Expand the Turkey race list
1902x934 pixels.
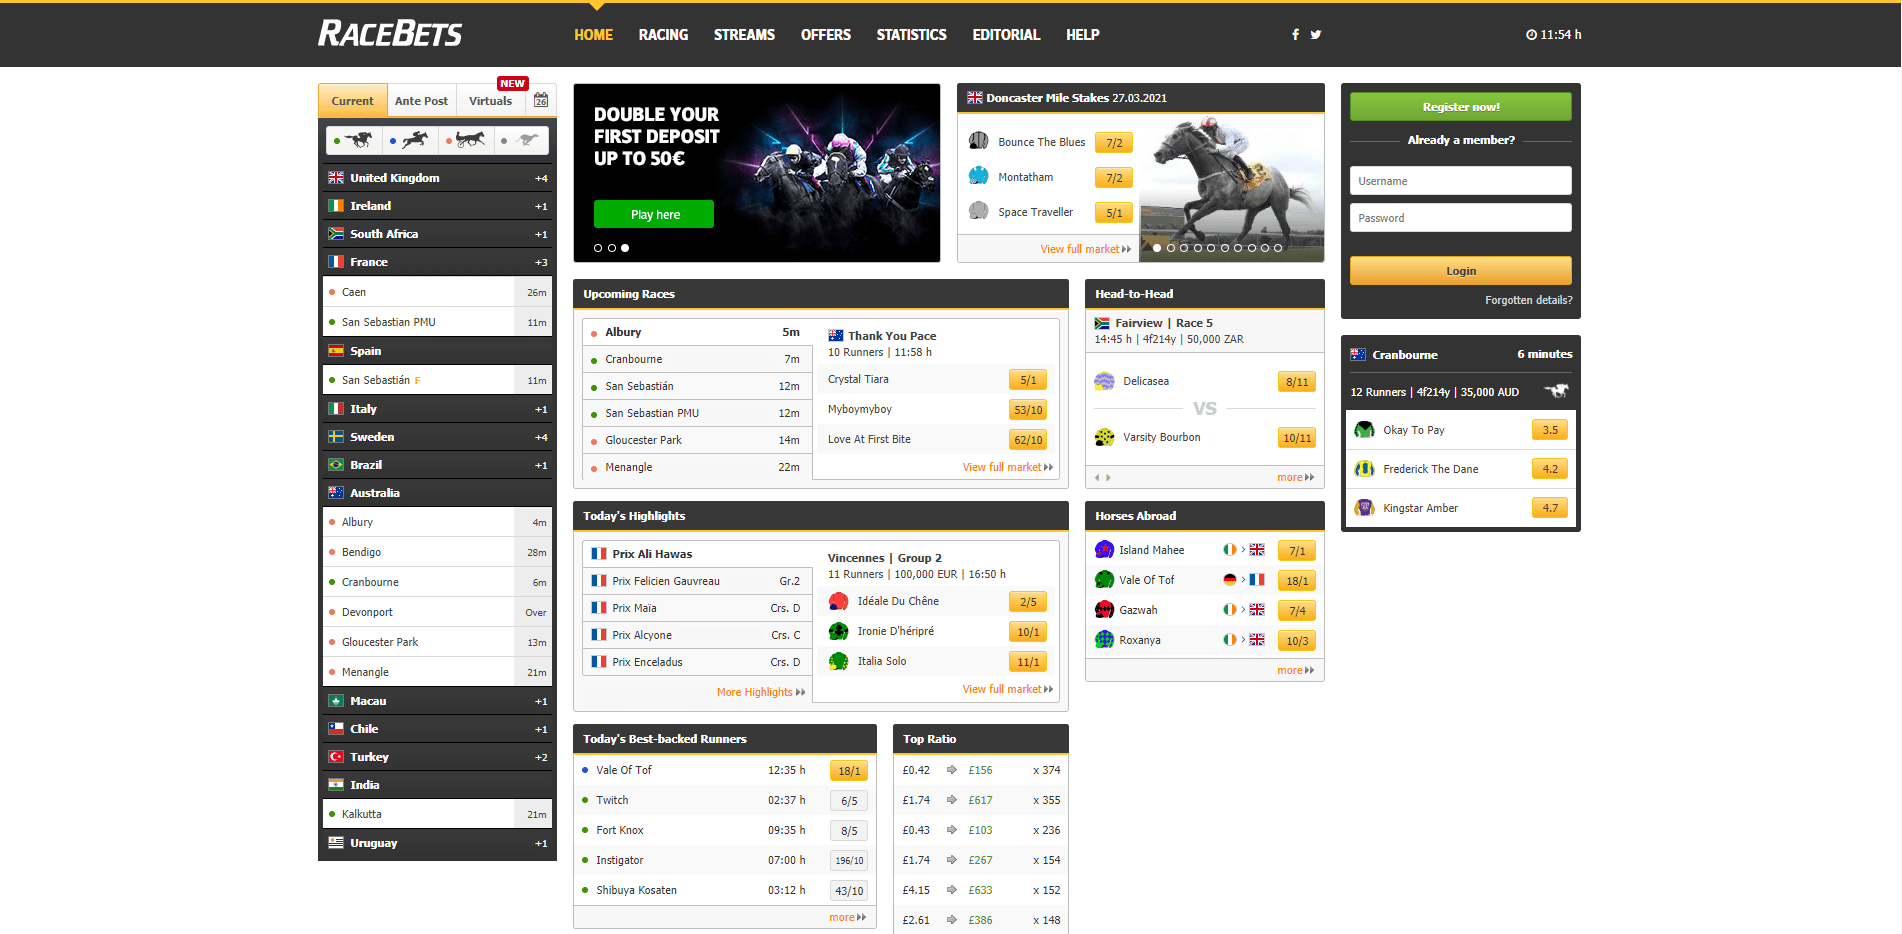(x=437, y=757)
